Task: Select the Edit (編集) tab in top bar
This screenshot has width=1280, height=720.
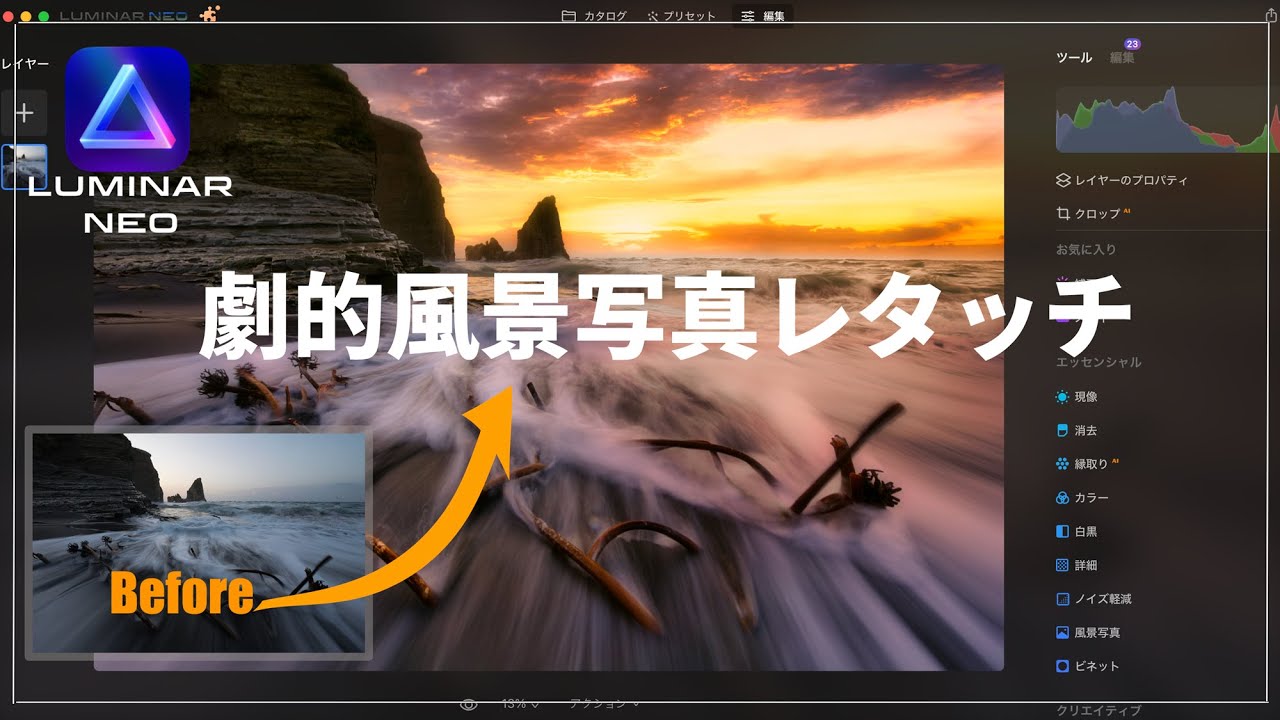Action: 763,16
